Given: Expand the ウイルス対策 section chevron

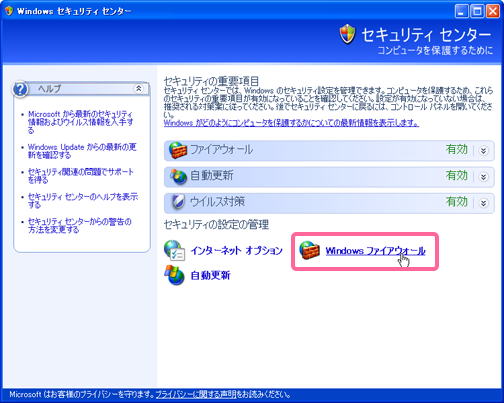Looking at the screenshot, I should click(x=483, y=203).
